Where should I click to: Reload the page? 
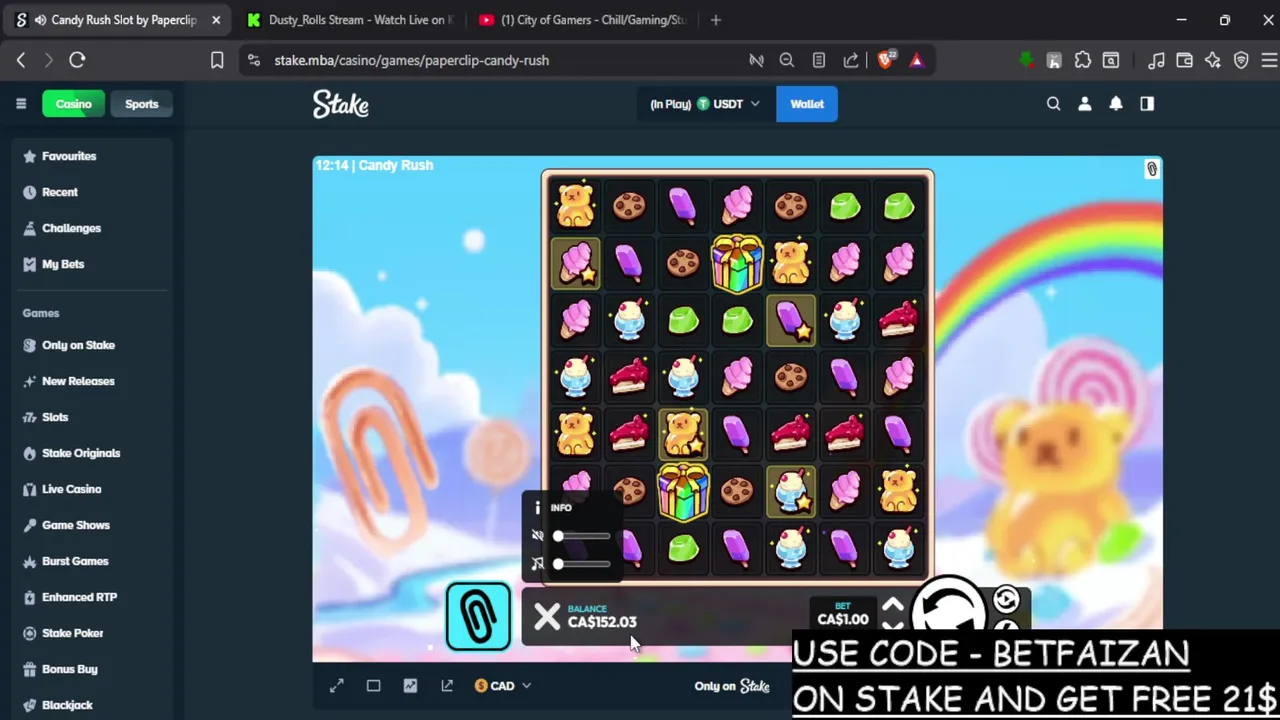pyautogui.click(x=77, y=60)
